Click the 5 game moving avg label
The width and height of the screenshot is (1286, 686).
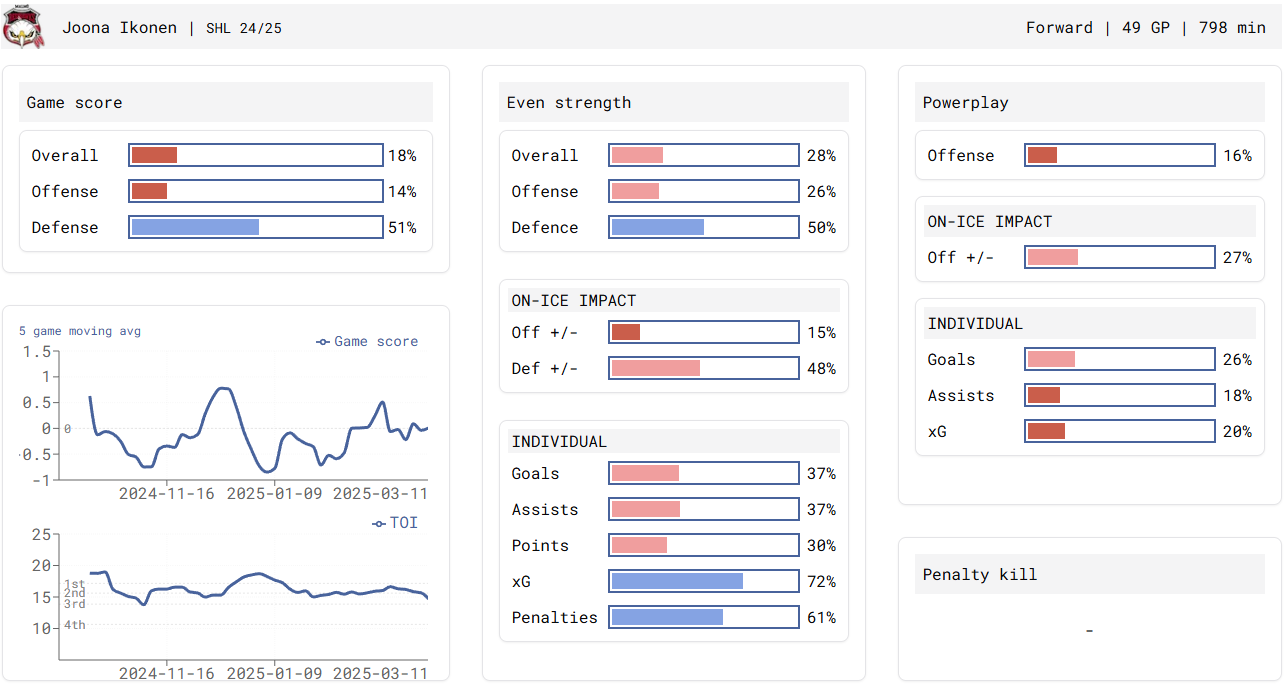pyautogui.click(x=80, y=331)
